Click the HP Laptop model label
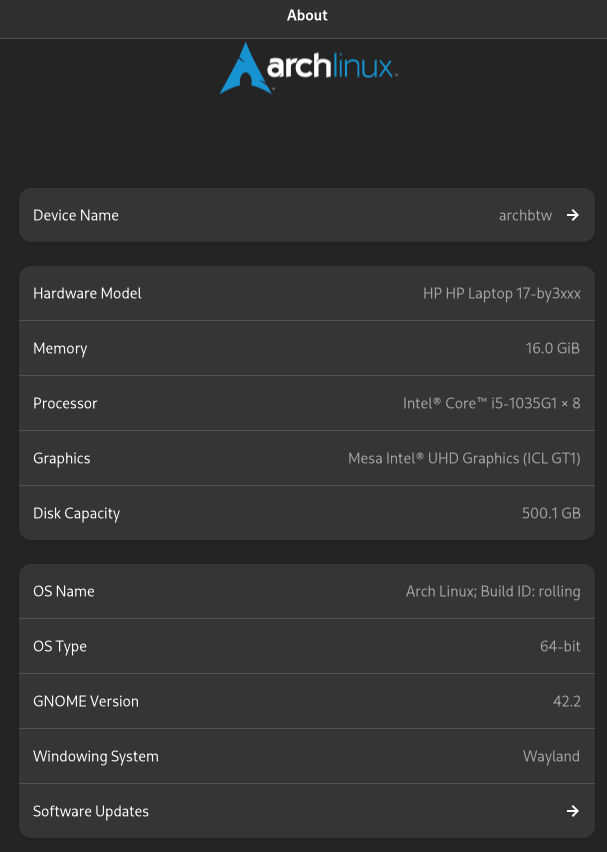607x852 pixels. point(501,293)
